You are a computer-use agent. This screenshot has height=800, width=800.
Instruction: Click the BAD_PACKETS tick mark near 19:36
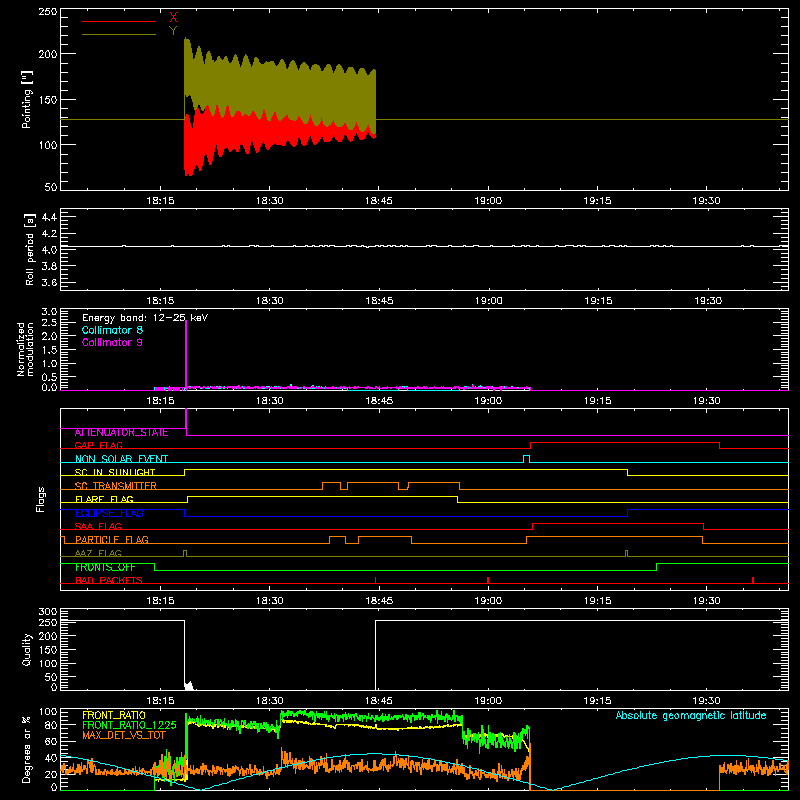tap(753, 580)
